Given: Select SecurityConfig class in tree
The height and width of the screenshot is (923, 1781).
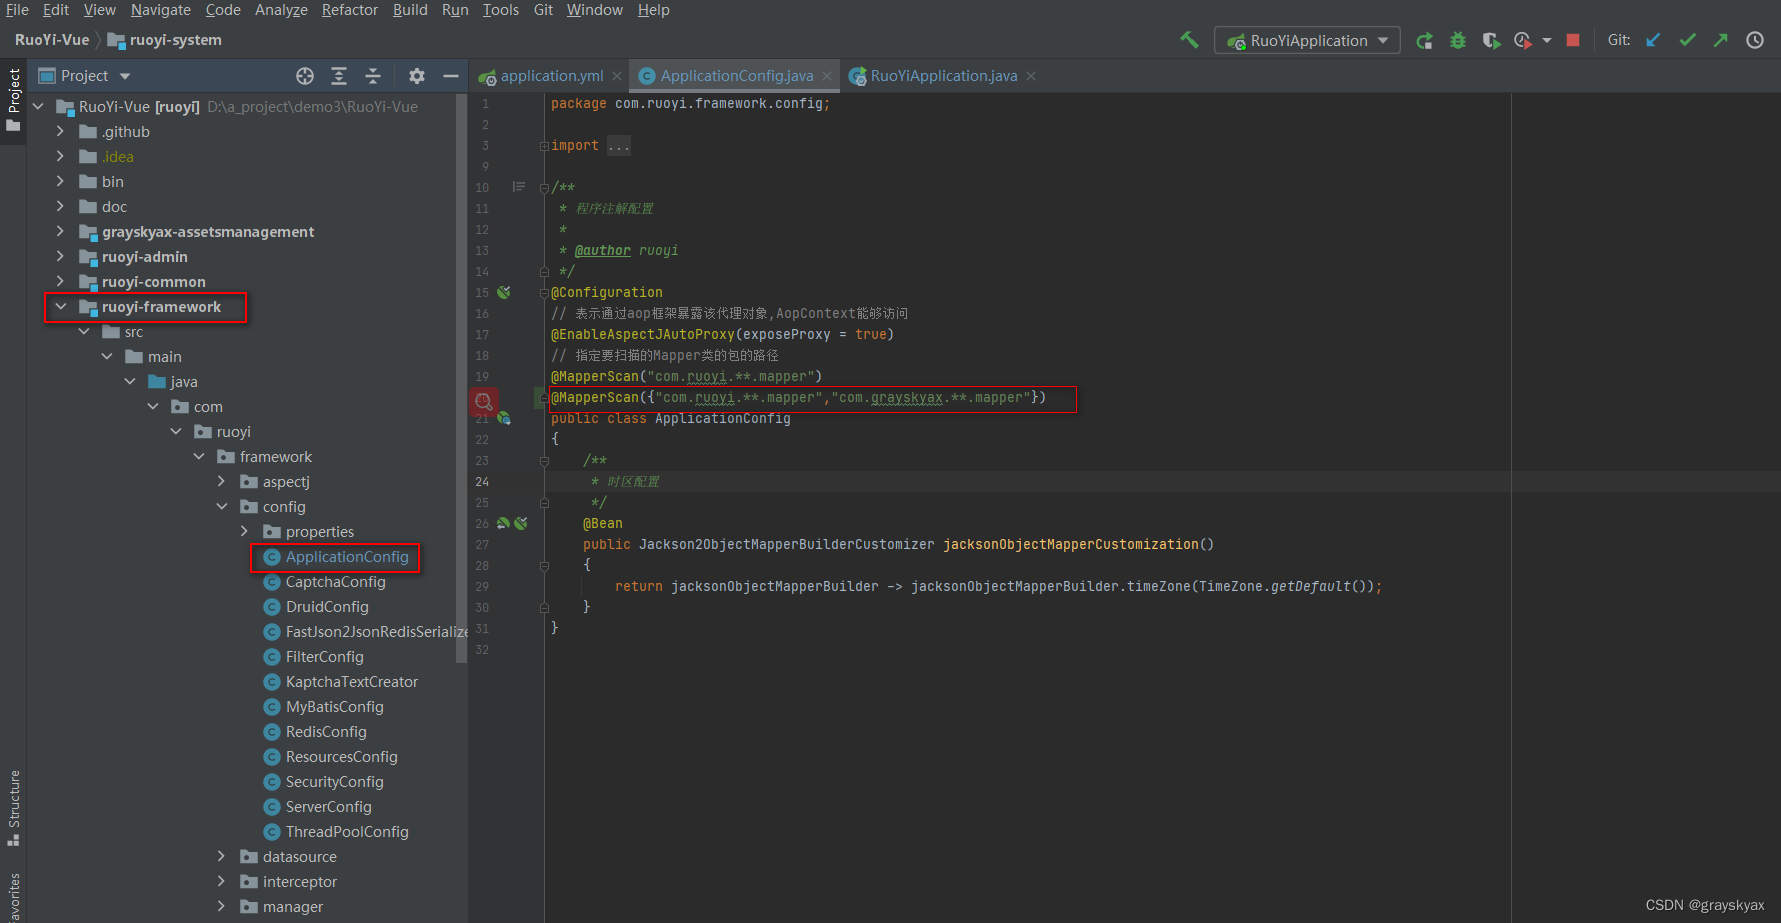Looking at the screenshot, I should 334,781.
